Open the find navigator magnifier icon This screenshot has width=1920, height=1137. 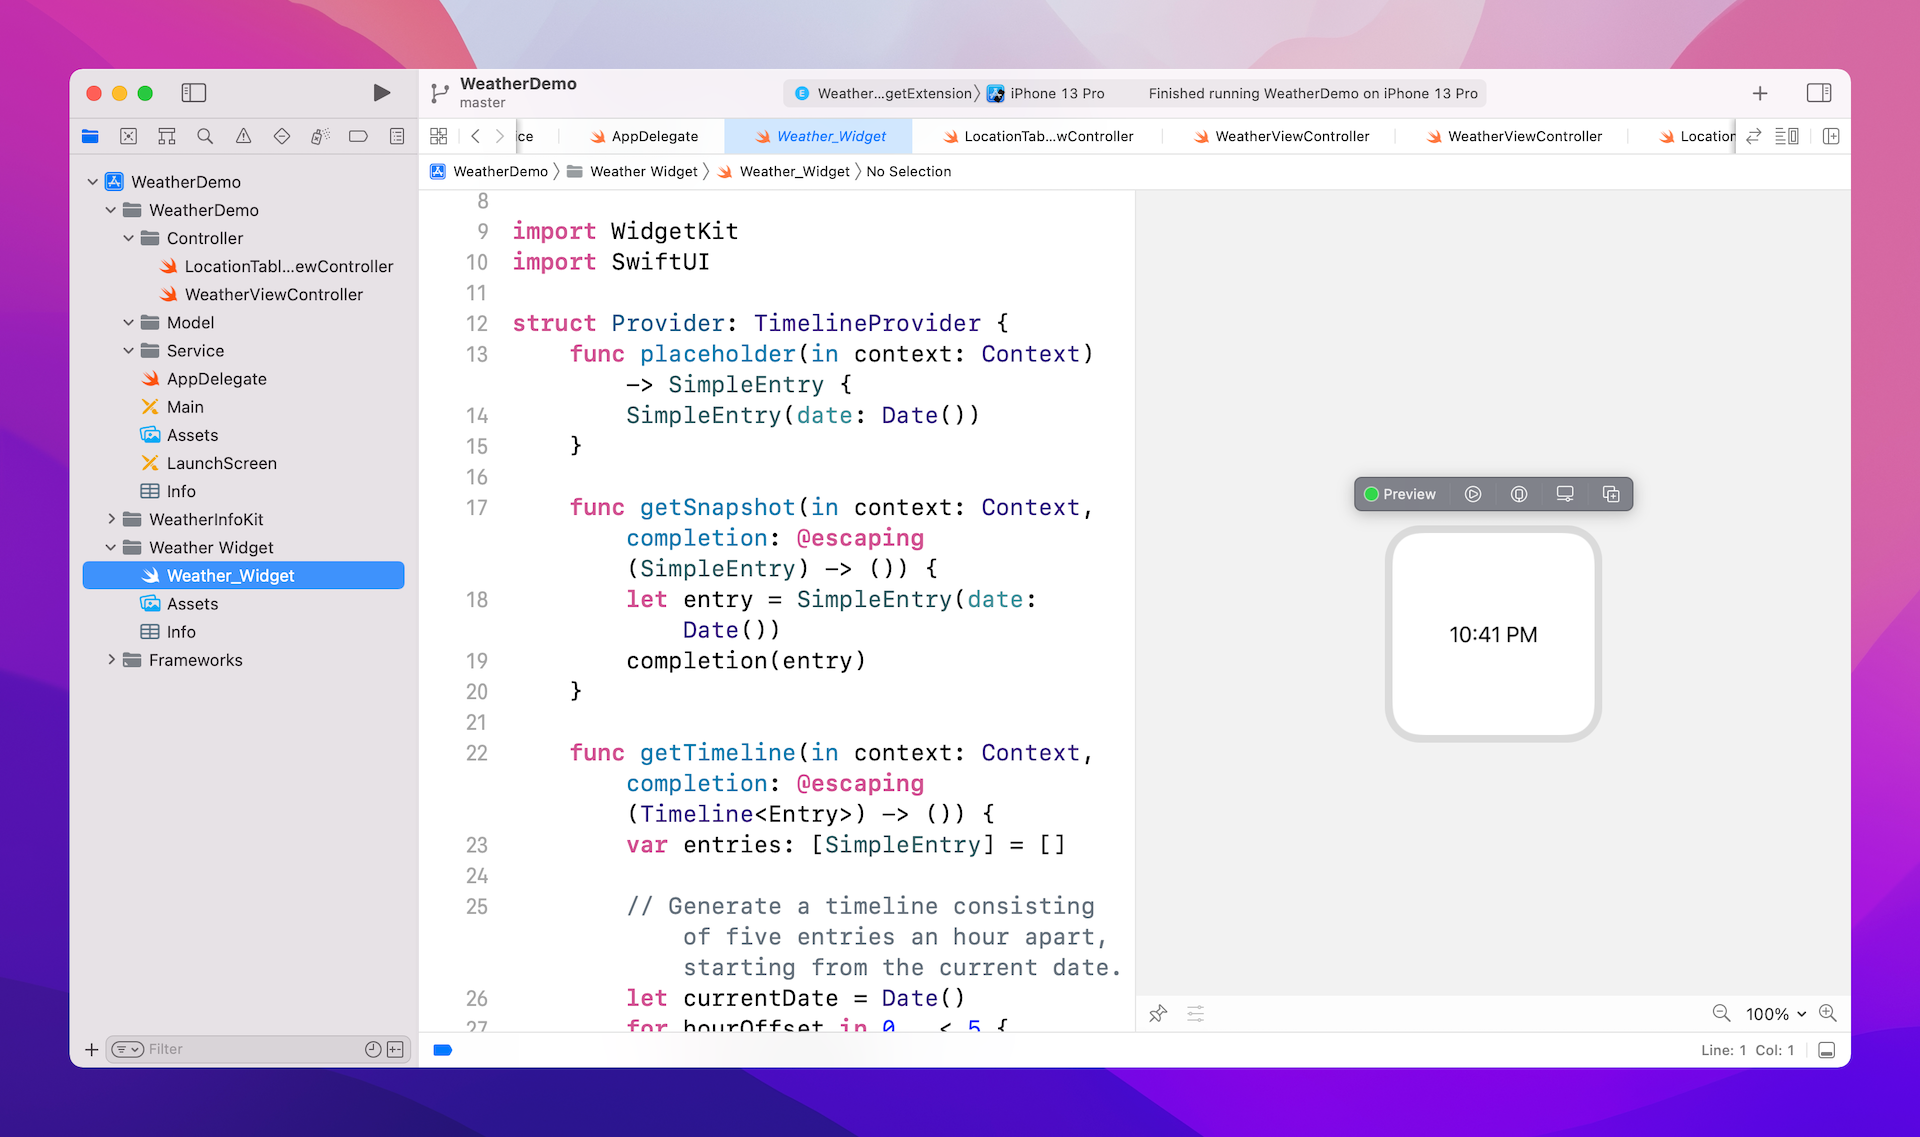tap(205, 136)
